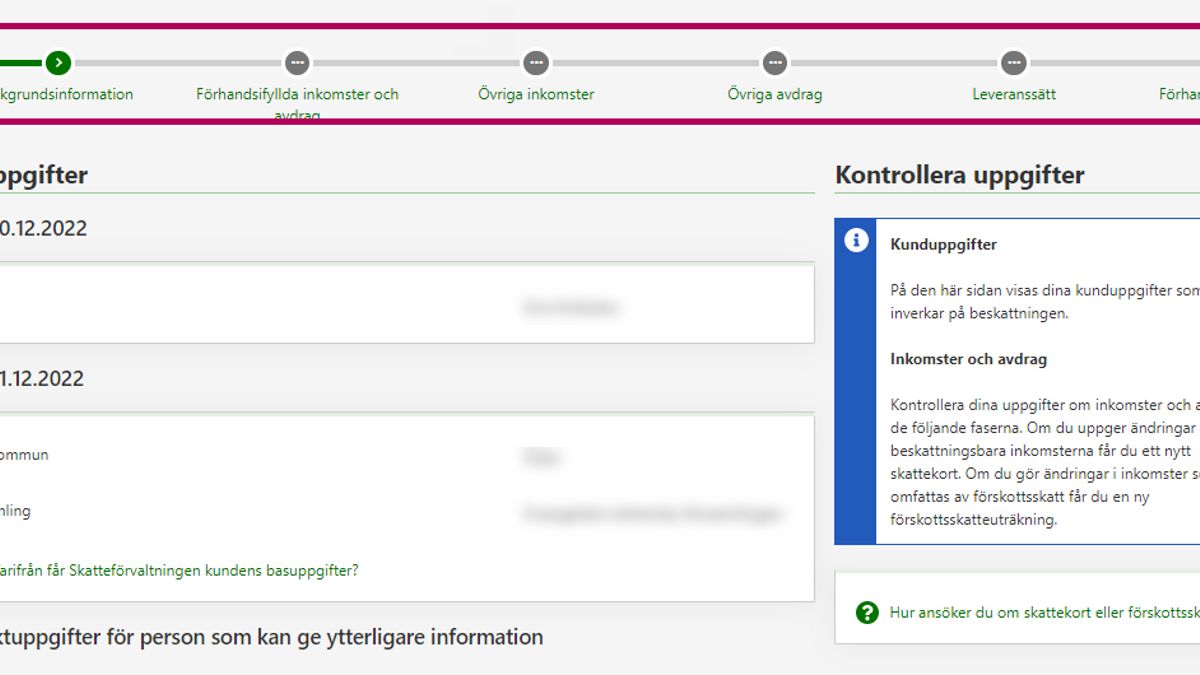Click the Kunduppgifter title in the info panel
Image resolution: width=1200 pixels, height=675 pixels.
tap(943, 244)
